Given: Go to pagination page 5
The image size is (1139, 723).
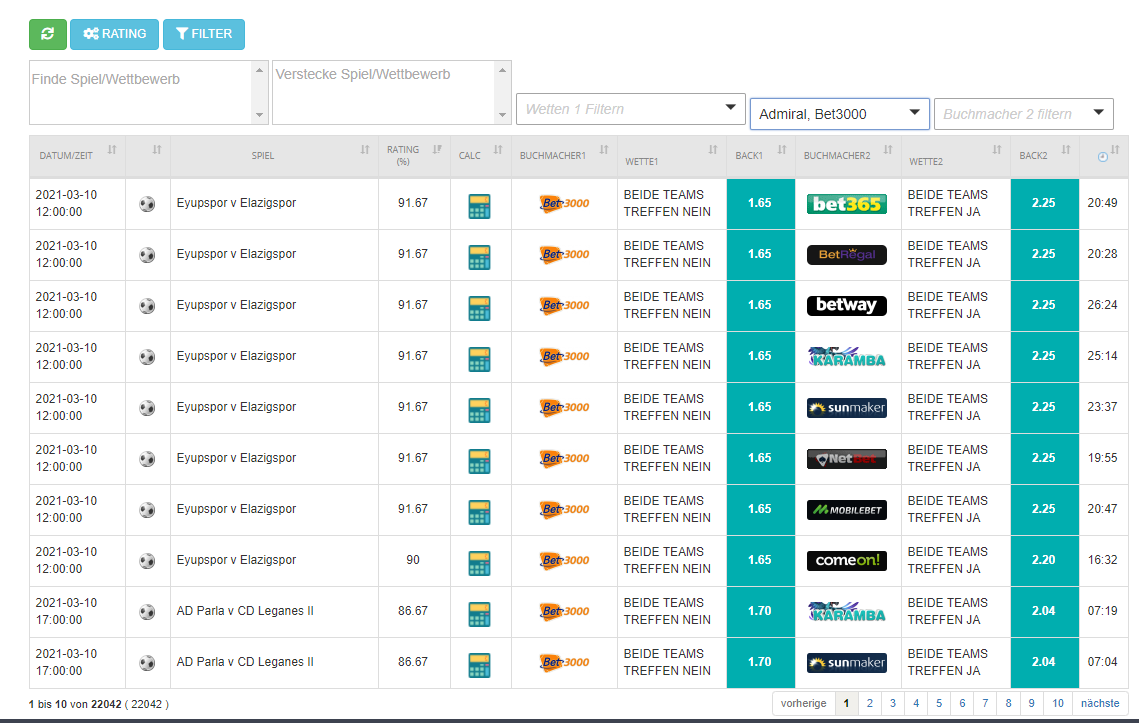Looking at the screenshot, I should coord(939,703).
